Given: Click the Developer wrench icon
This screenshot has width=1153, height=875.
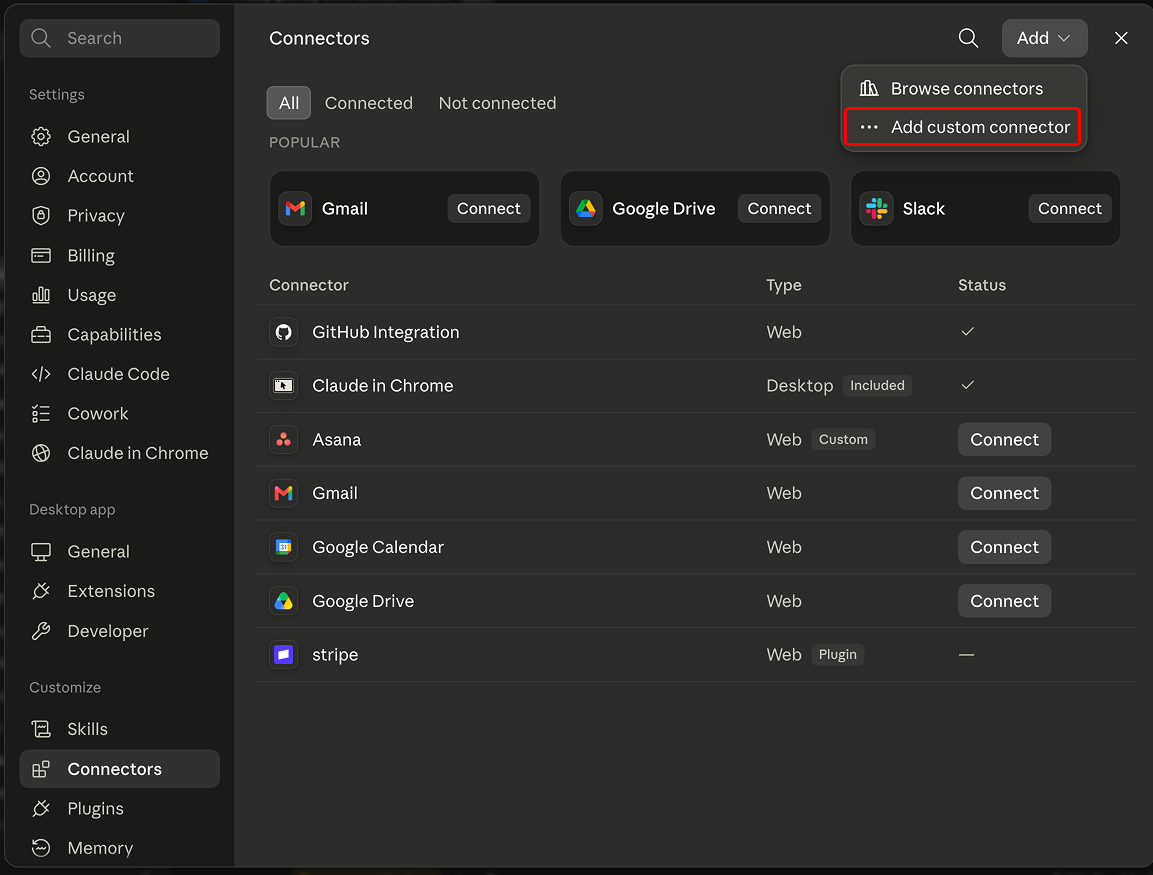Looking at the screenshot, I should click(x=41, y=631).
